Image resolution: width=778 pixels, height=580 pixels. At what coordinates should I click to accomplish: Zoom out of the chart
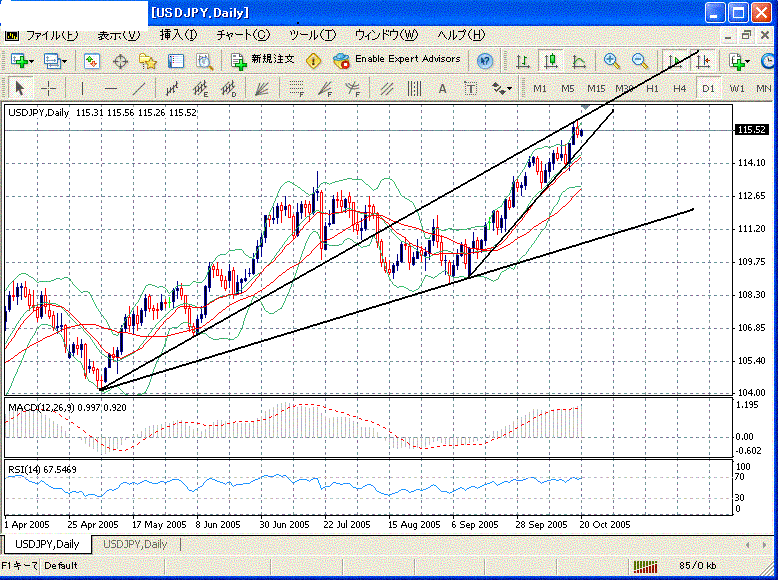pyautogui.click(x=639, y=60)
